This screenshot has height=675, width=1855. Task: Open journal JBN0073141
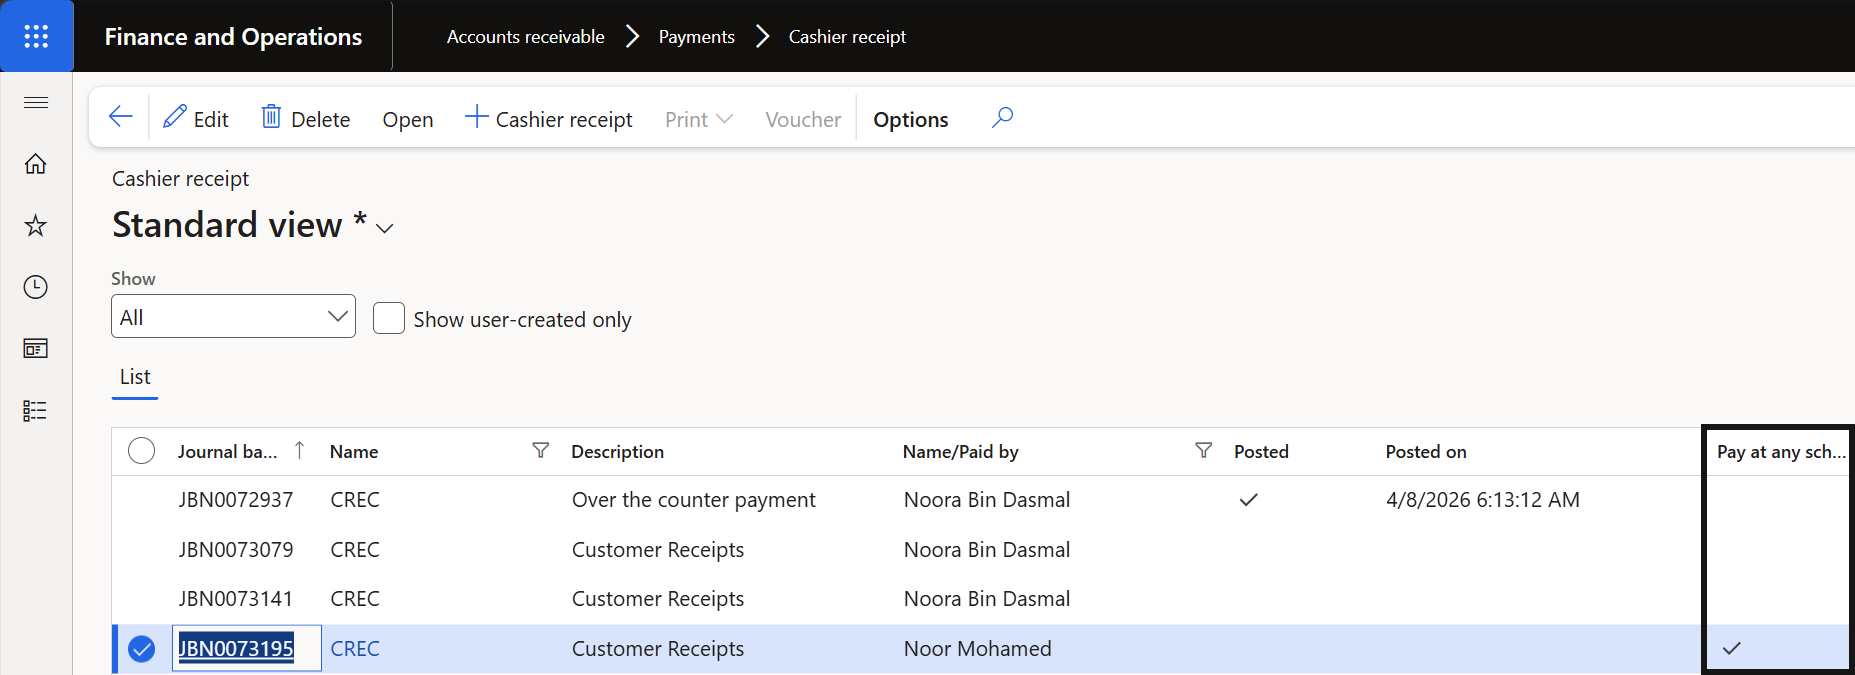pos(236,599)
